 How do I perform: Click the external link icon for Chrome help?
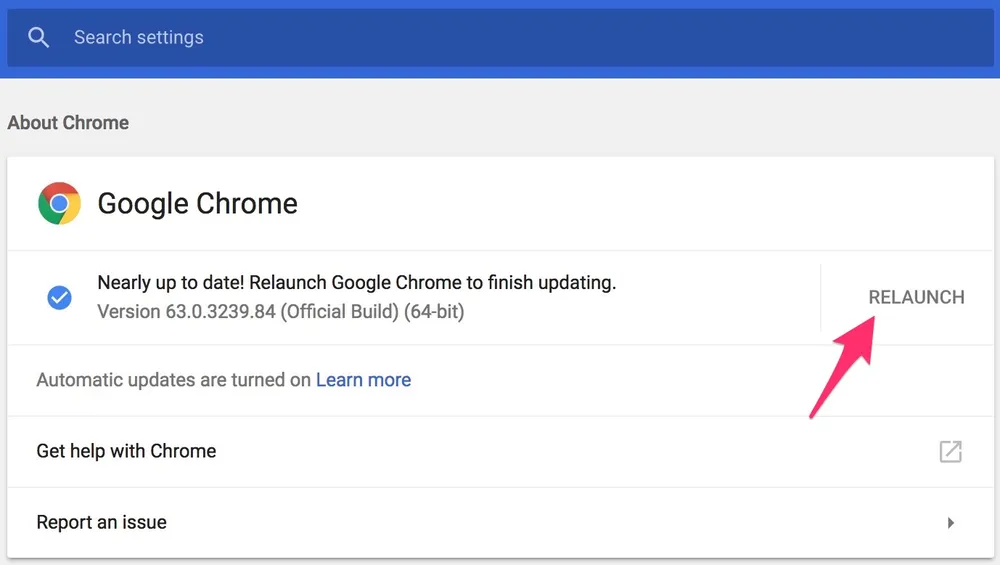[x=950, y=451]
